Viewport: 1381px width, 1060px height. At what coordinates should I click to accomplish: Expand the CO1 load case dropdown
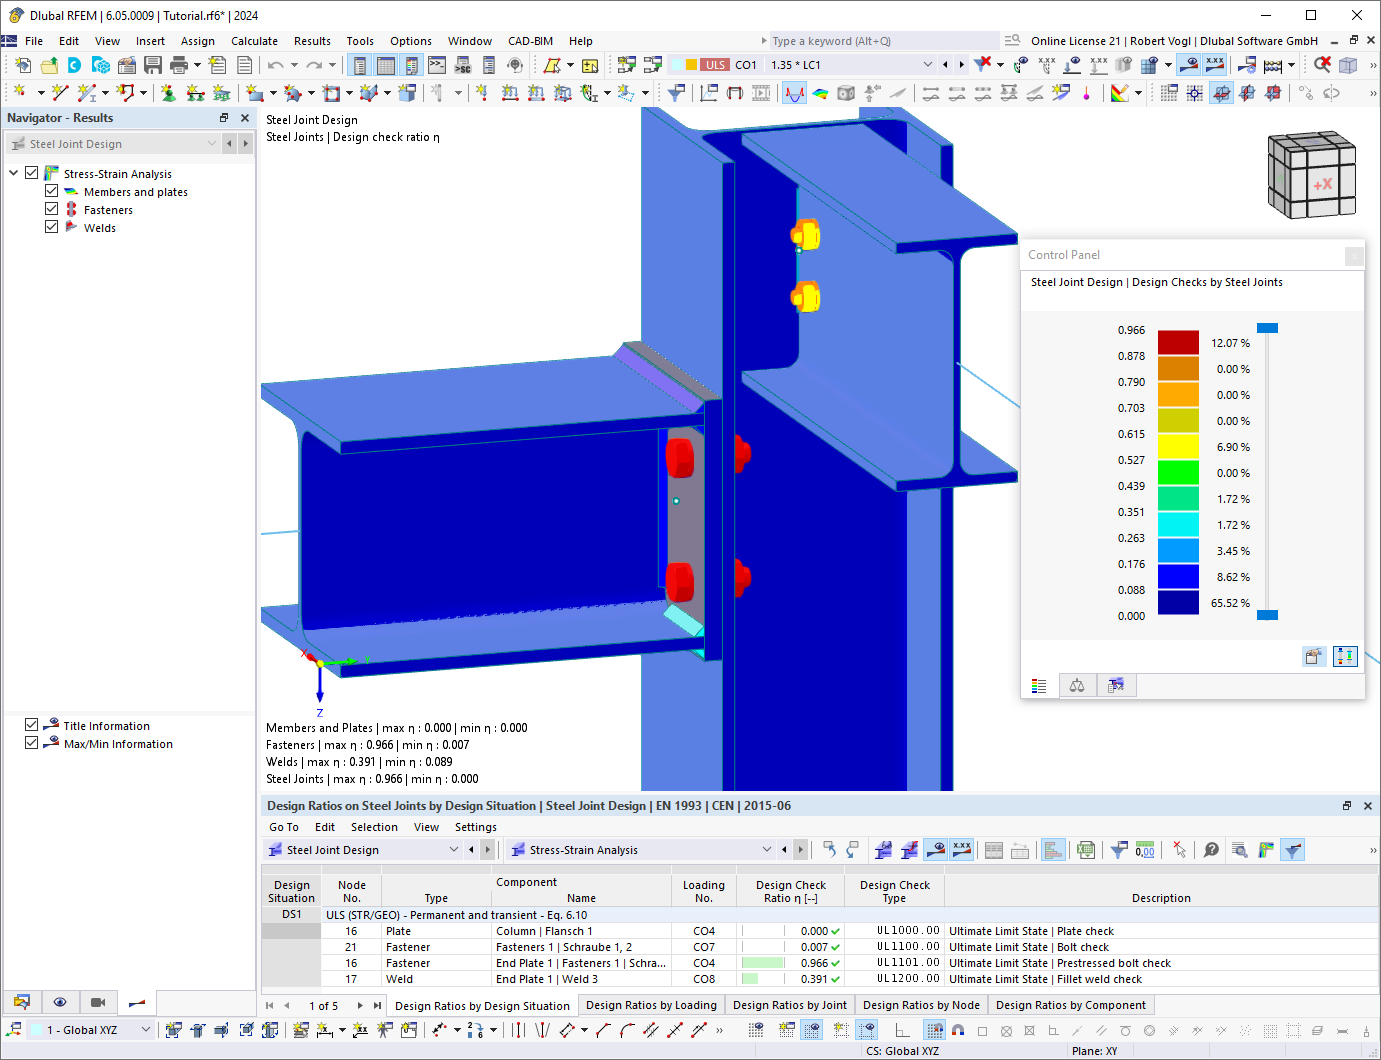click(x=927, y=63)
